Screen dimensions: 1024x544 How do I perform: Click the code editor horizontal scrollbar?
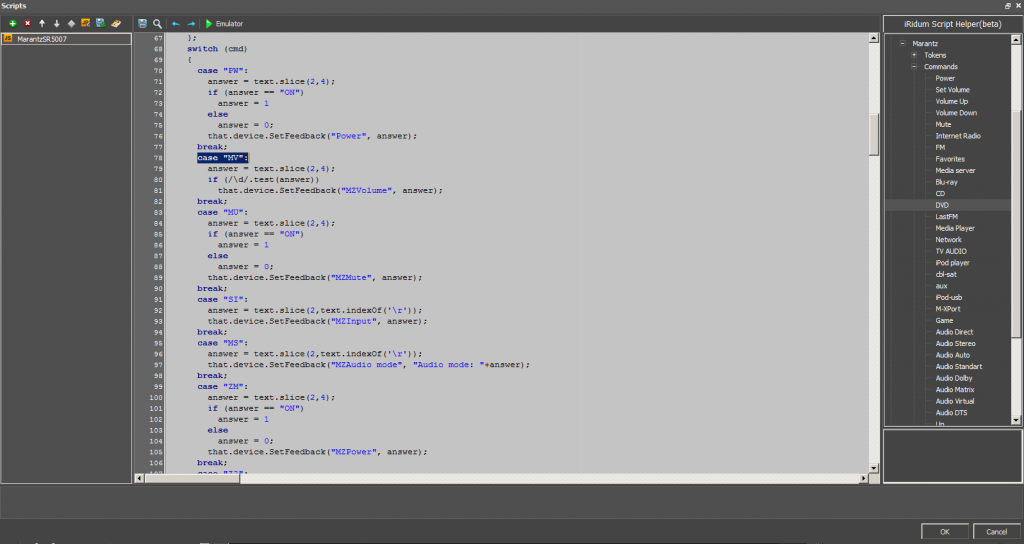click(x=200, y=478)
